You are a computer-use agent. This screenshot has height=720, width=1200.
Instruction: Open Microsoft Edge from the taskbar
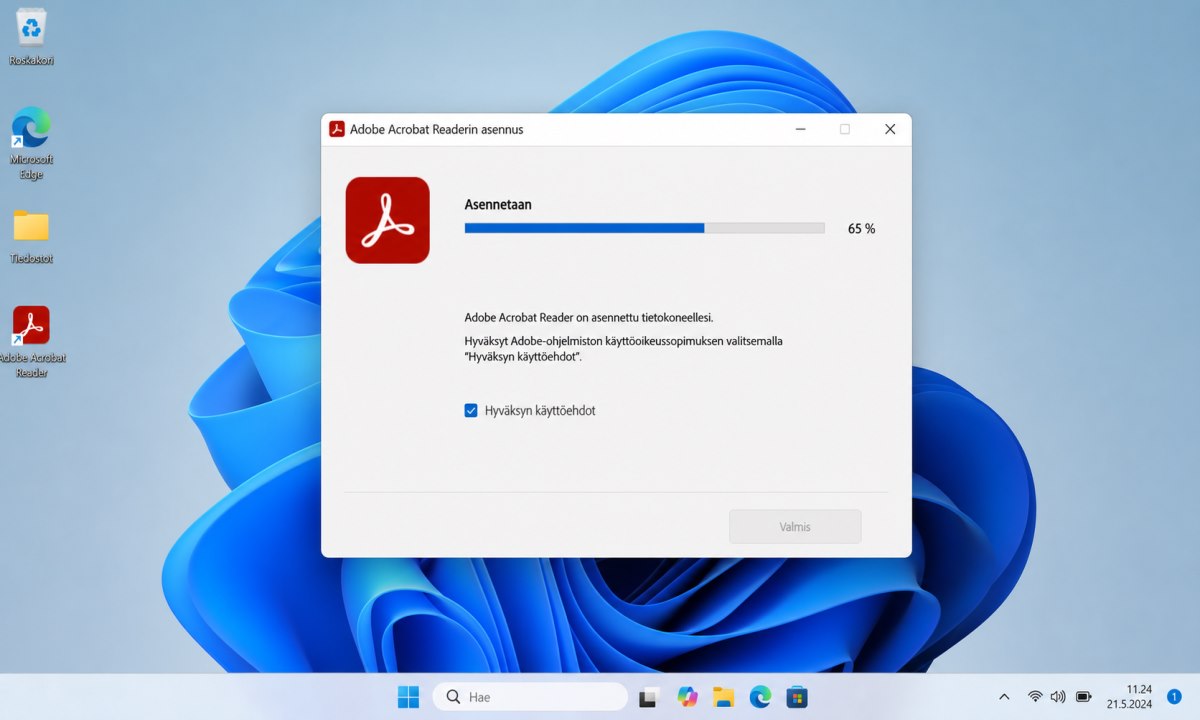click(761, 697)
